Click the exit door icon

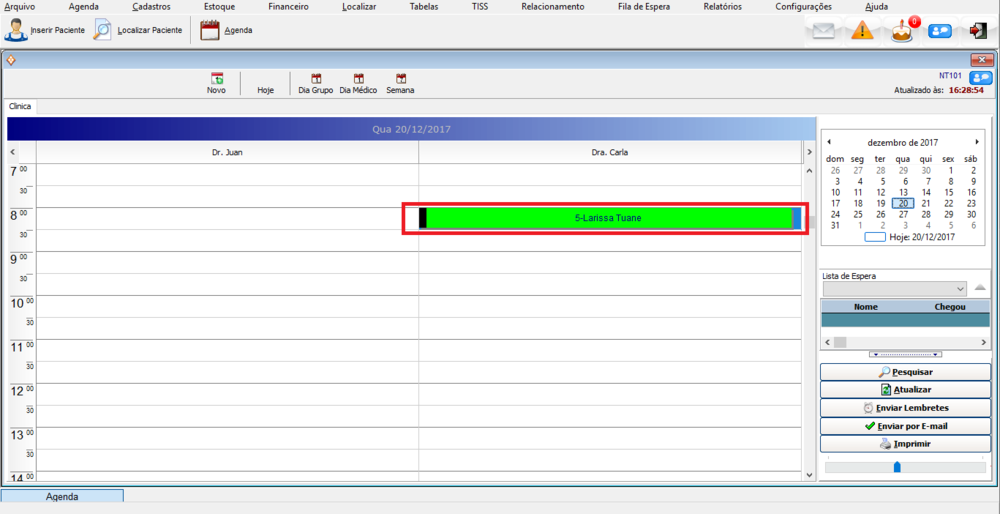pos(978,31)
